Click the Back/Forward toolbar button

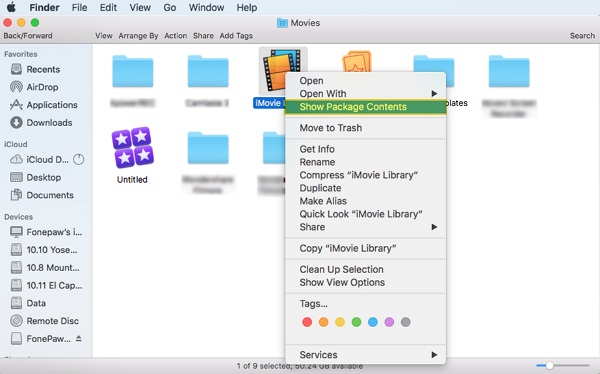point(28,36)
